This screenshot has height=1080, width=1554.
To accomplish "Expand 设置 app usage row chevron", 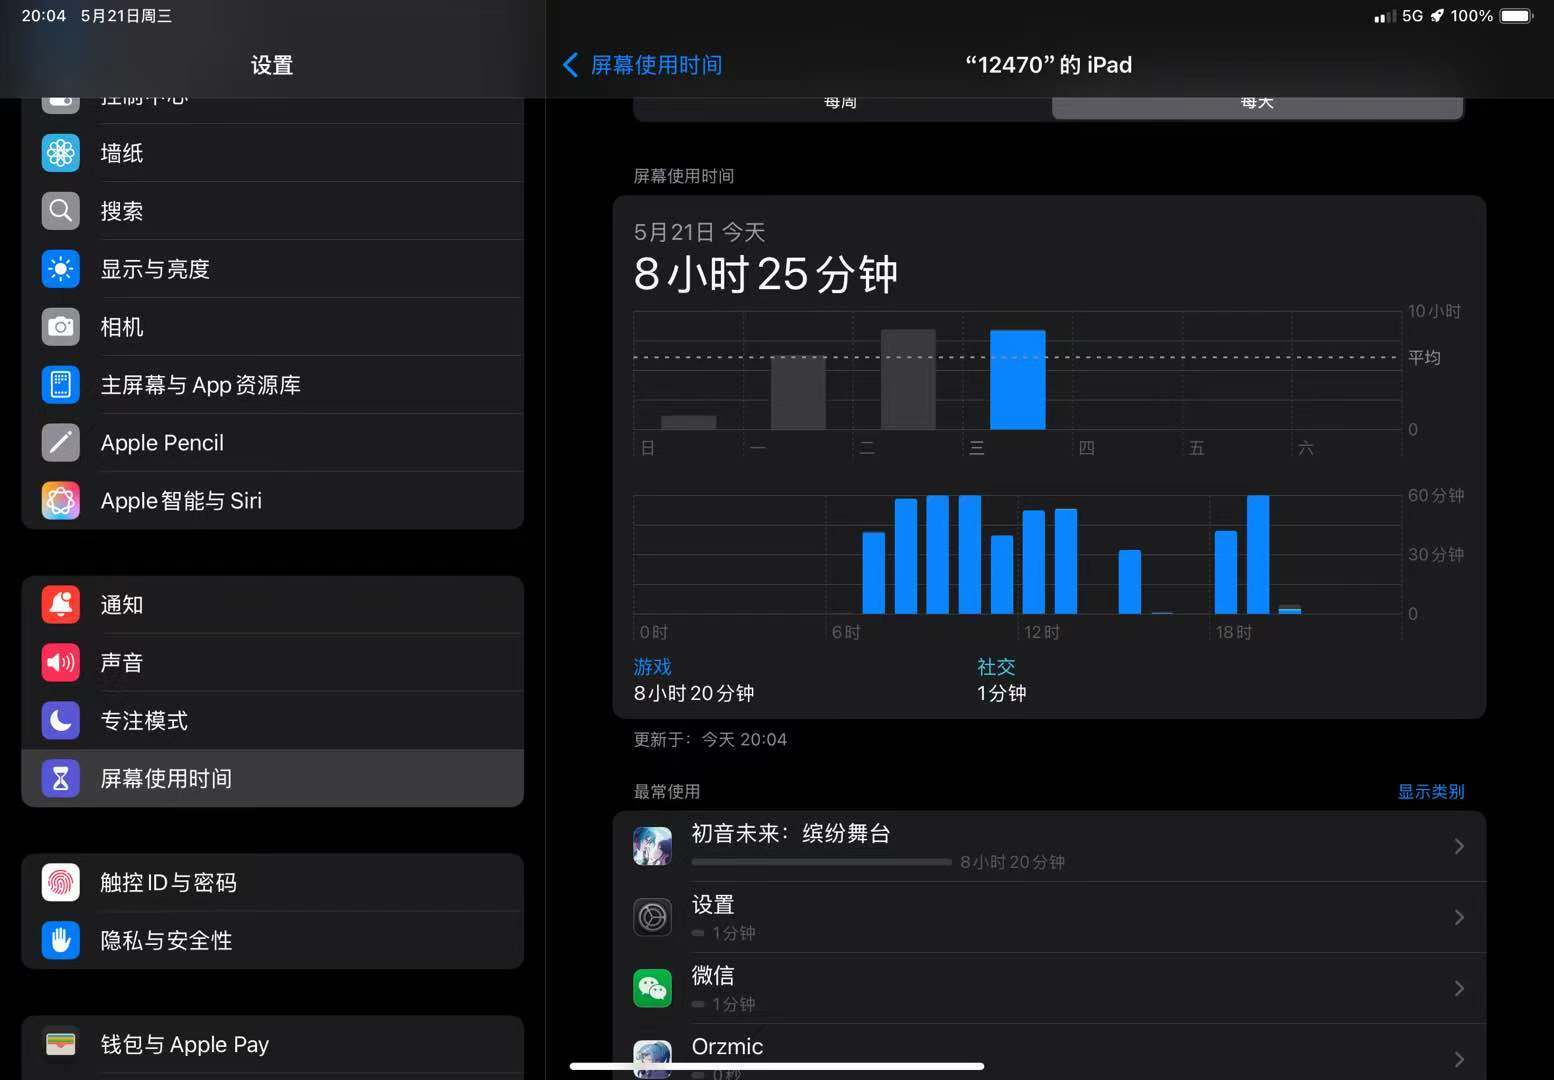I will 1459,918.
